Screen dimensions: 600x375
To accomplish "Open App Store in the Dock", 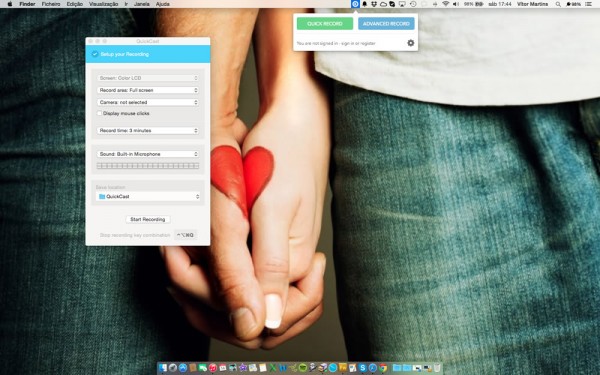I will 183,368.
